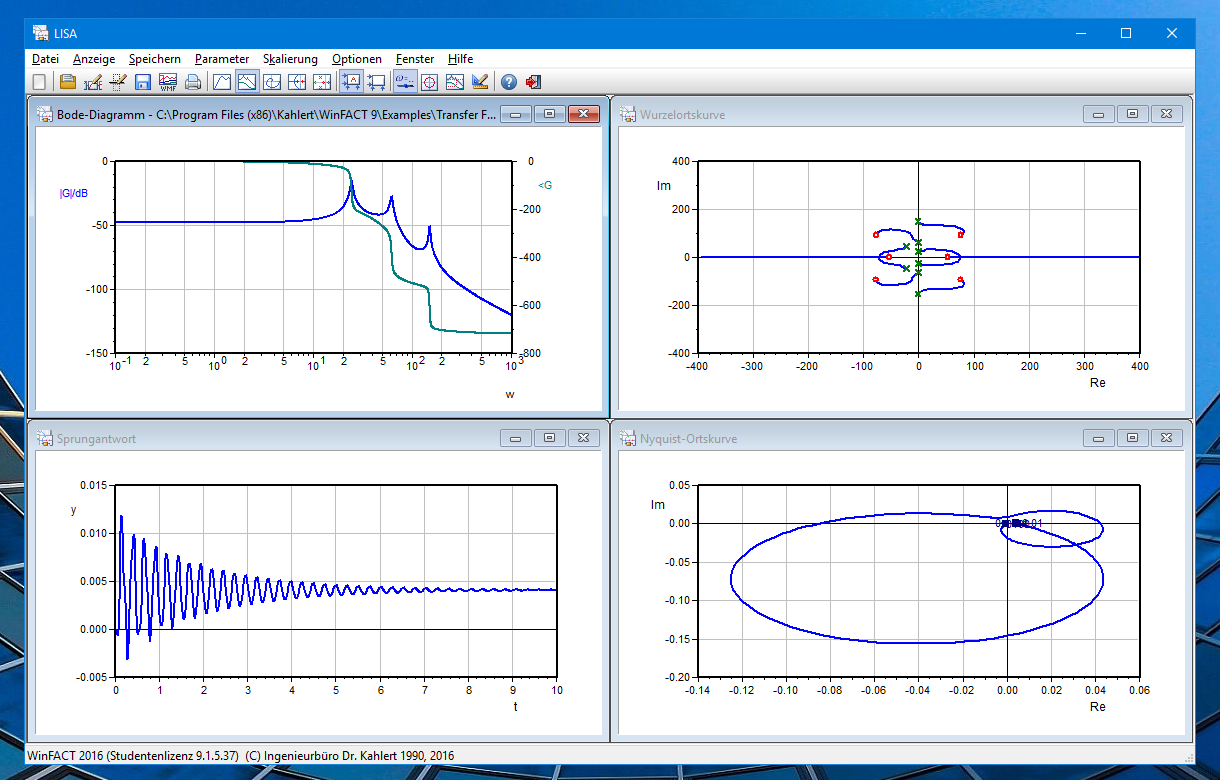Activate the red crosshair cursor icon
This screenshot has width=1220, height=780.
click(430, 82)
